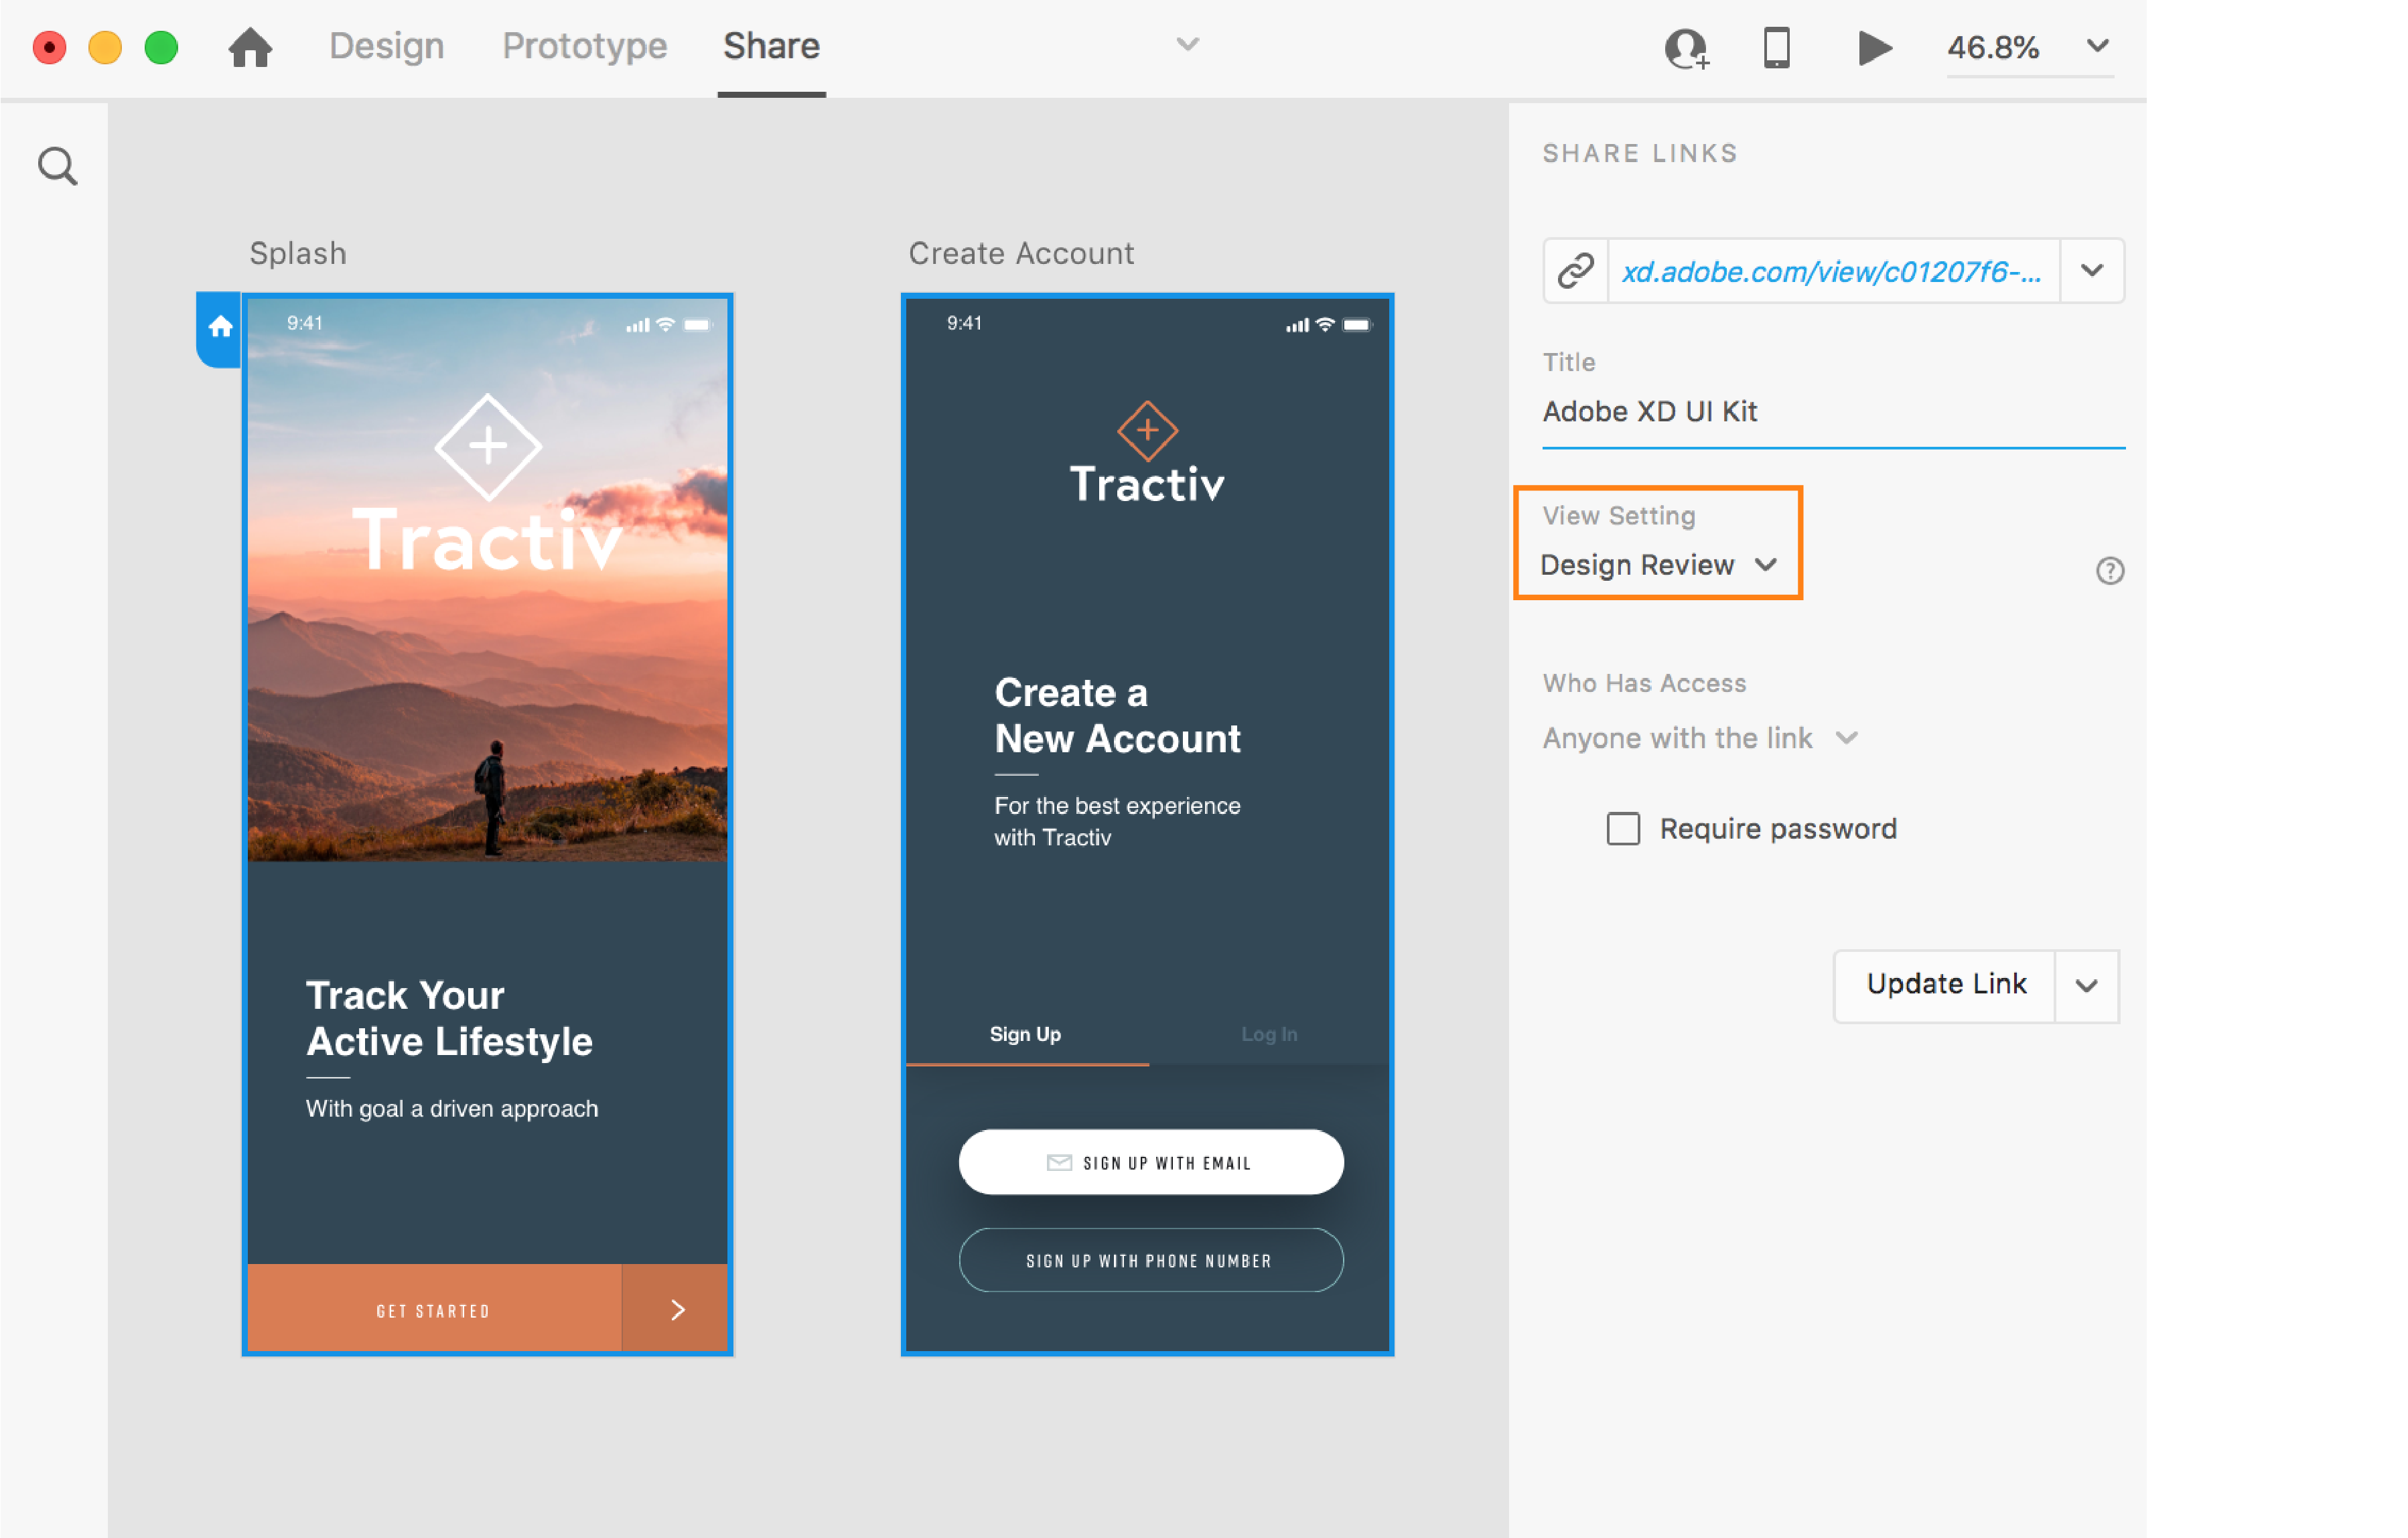Switch to the Prototype tab
This screenshot has height=1538, width=2408.
point(584,46)
